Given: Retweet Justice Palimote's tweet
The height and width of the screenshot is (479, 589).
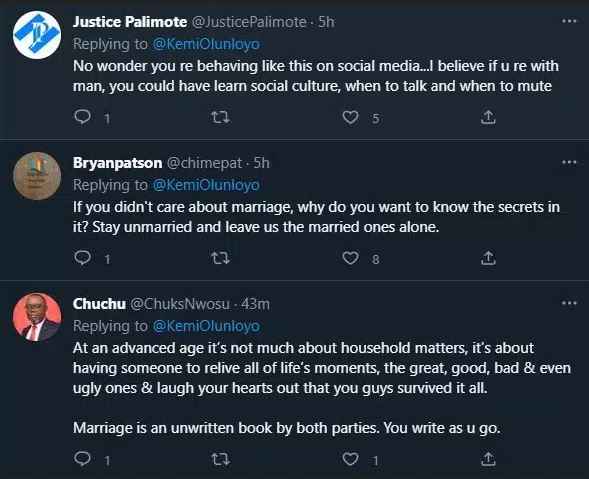Looking at the screenshot, I should pyautogui.click(x=220, y=117).
